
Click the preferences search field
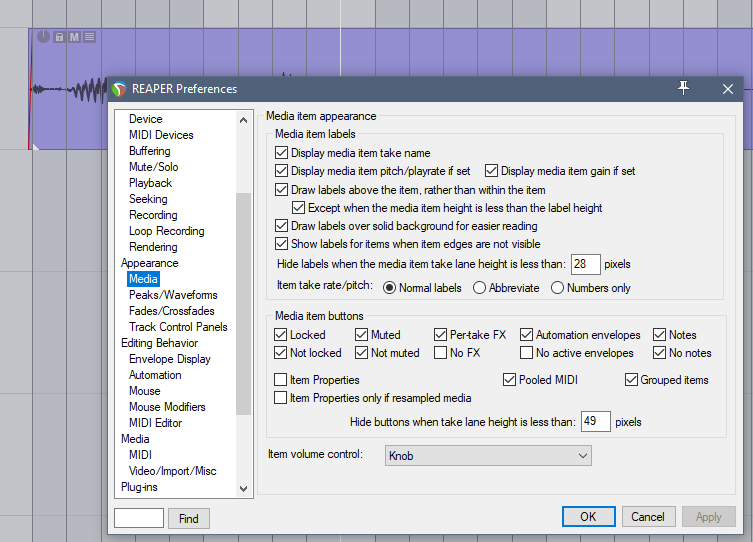coord(139,518)
